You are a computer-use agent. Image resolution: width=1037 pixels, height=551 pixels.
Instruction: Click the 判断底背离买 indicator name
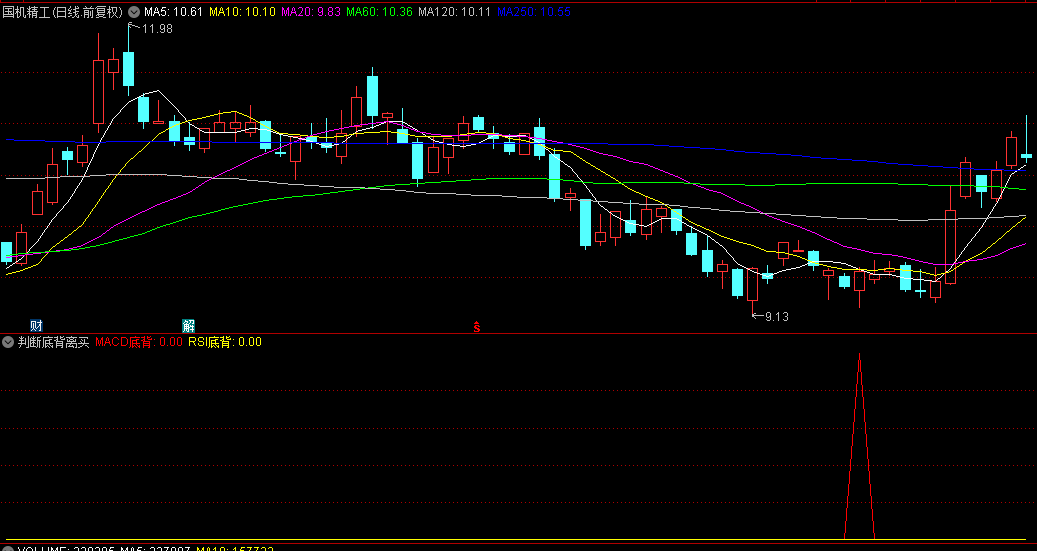54,342
